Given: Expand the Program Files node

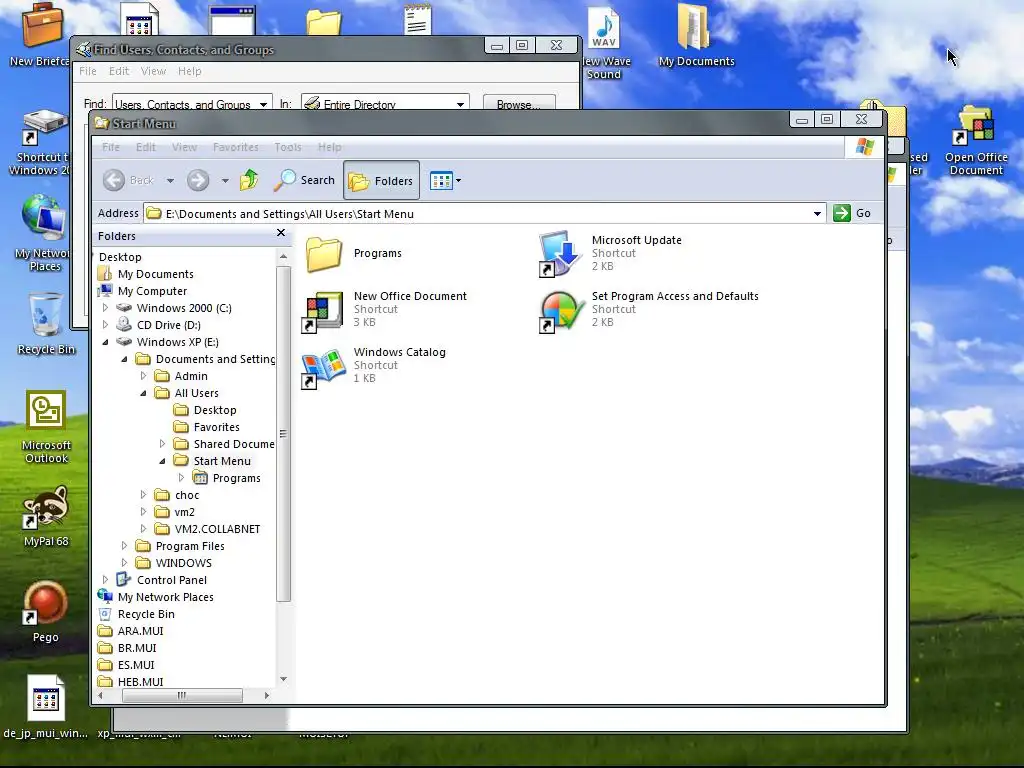Looking at the screenshot, I should [x=124, y=545].
